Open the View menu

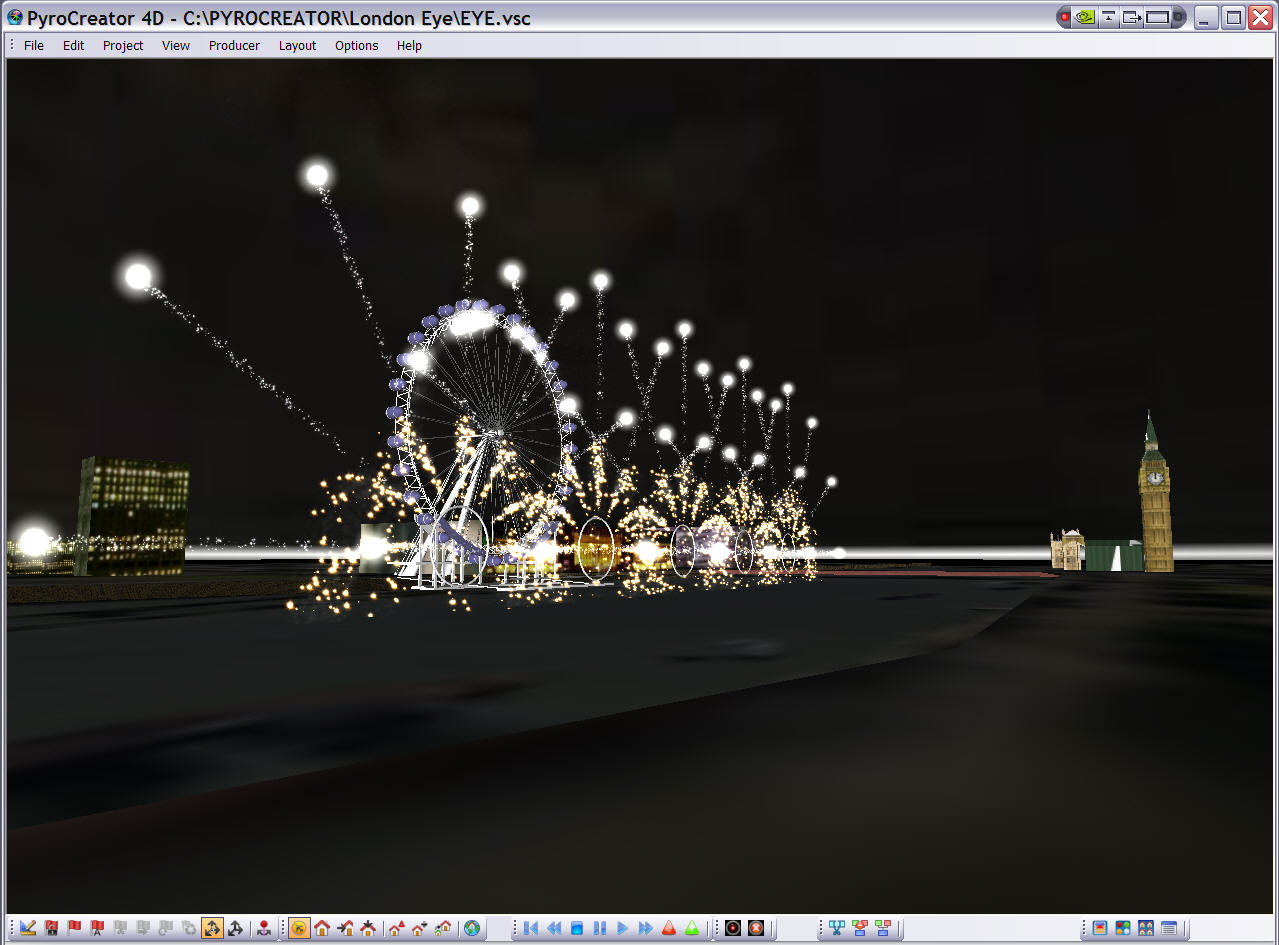pos(176,45)
